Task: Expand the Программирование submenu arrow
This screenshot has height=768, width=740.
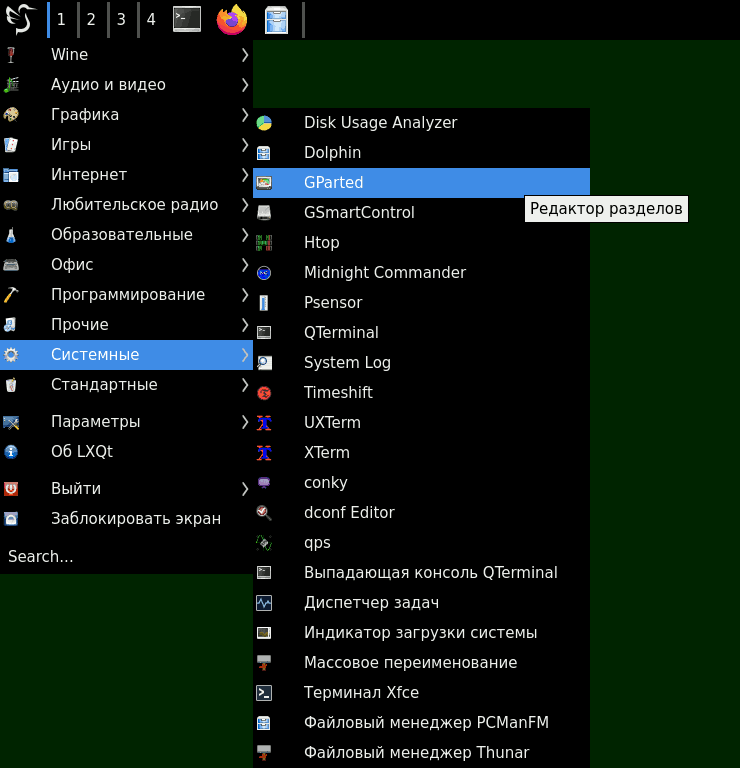Action: 245,294
